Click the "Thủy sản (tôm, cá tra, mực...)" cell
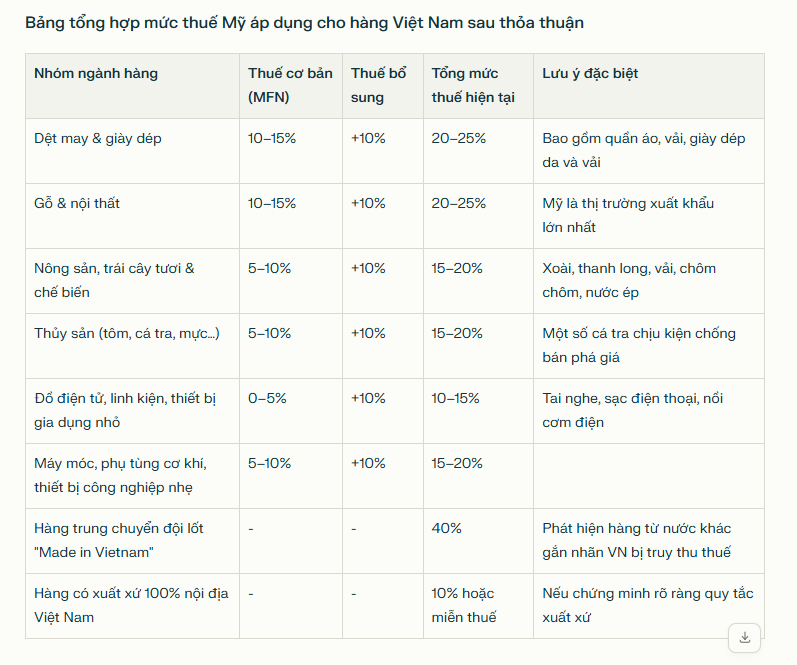Viewport: 797px width, 665px height. point(127,333)
